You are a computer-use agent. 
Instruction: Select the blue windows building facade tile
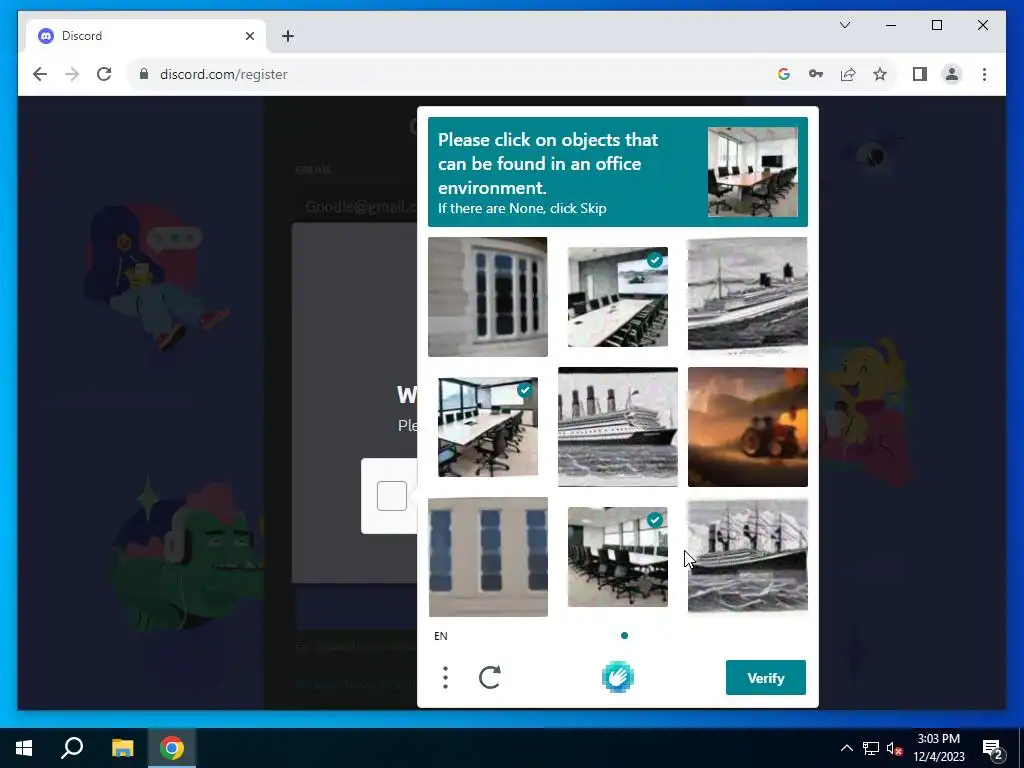[488, 556]
